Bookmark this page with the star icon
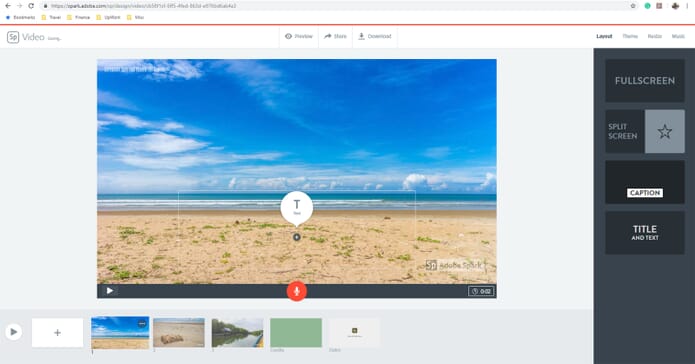The height and width of the screenshot is (364, 695). click(x=633, y=6)
